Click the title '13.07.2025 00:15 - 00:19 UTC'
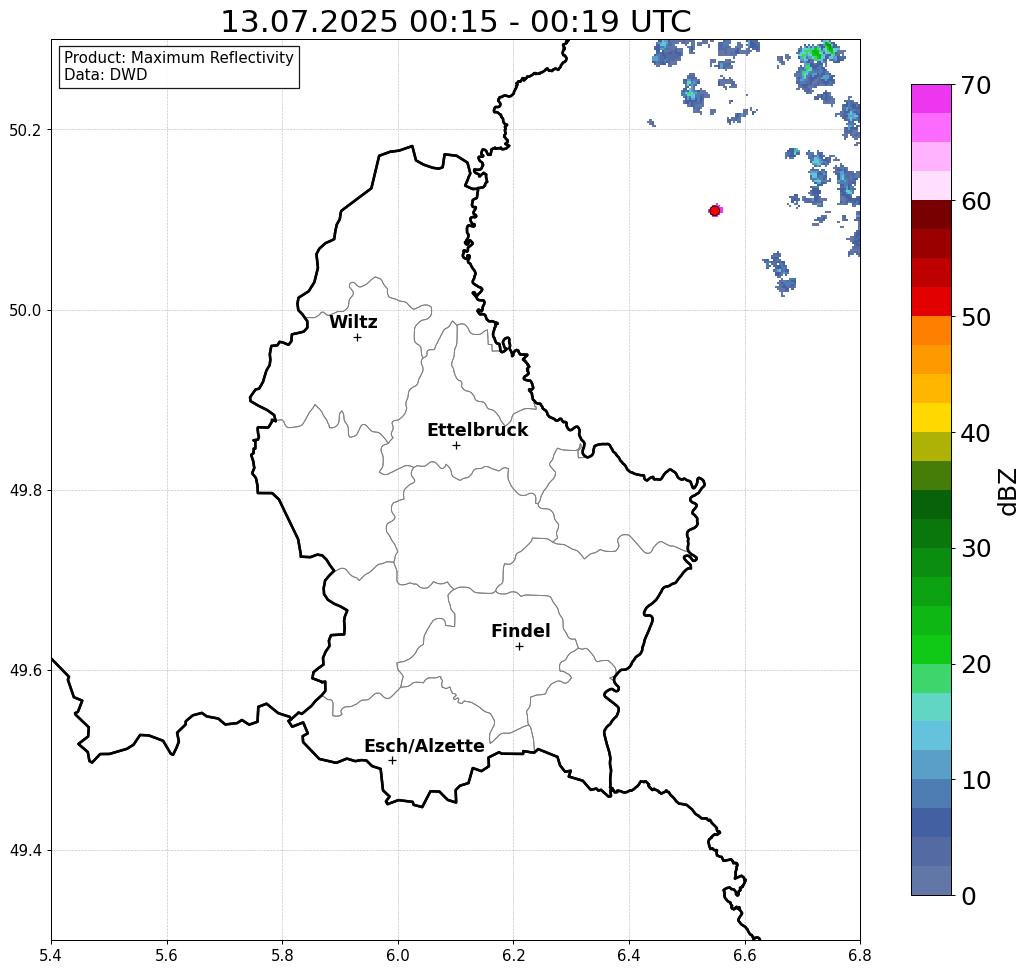This screenshot has height=973, width=1029. click(x=456, y=22)
